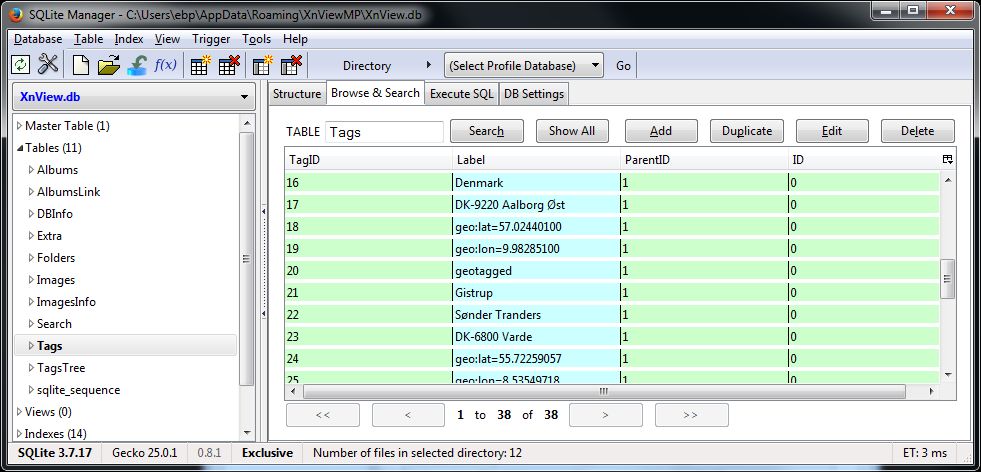Screen dimensions: 981x472
Task: Click the Drop Index icon with red X
Action: click(291, 64)
